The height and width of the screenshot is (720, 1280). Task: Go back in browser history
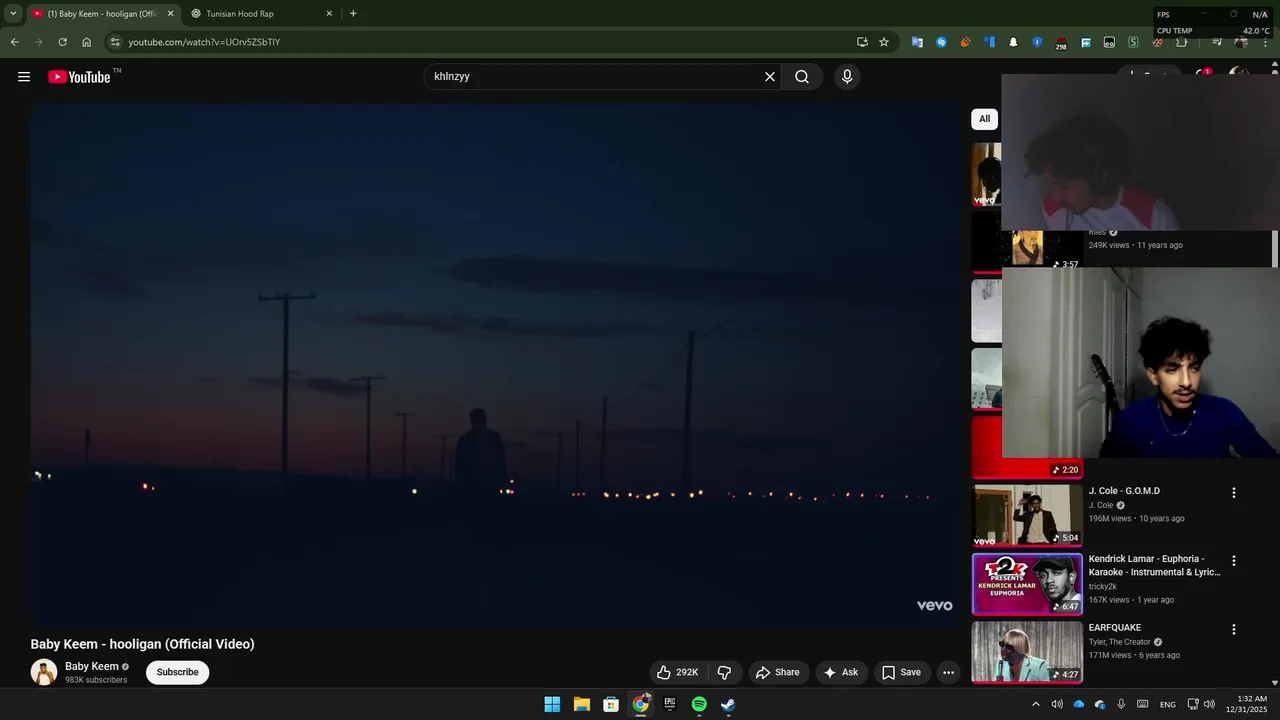(14, 42)
